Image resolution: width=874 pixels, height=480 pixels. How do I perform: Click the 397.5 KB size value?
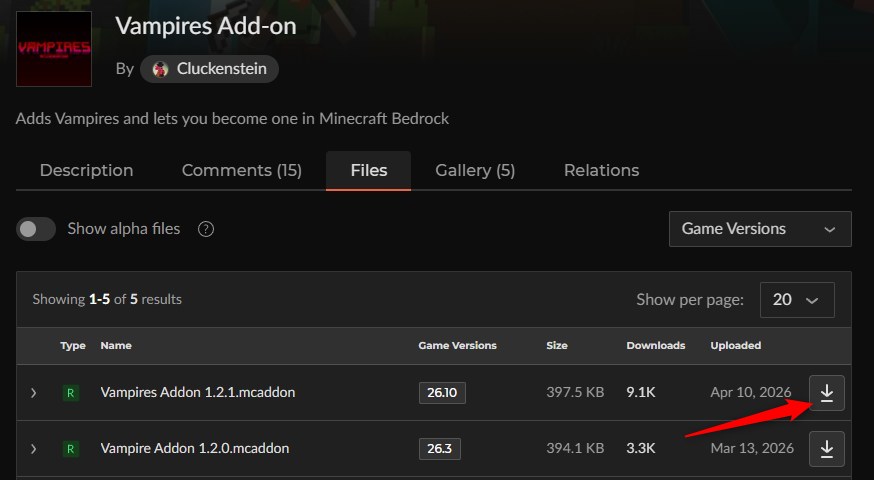[575, 392]
